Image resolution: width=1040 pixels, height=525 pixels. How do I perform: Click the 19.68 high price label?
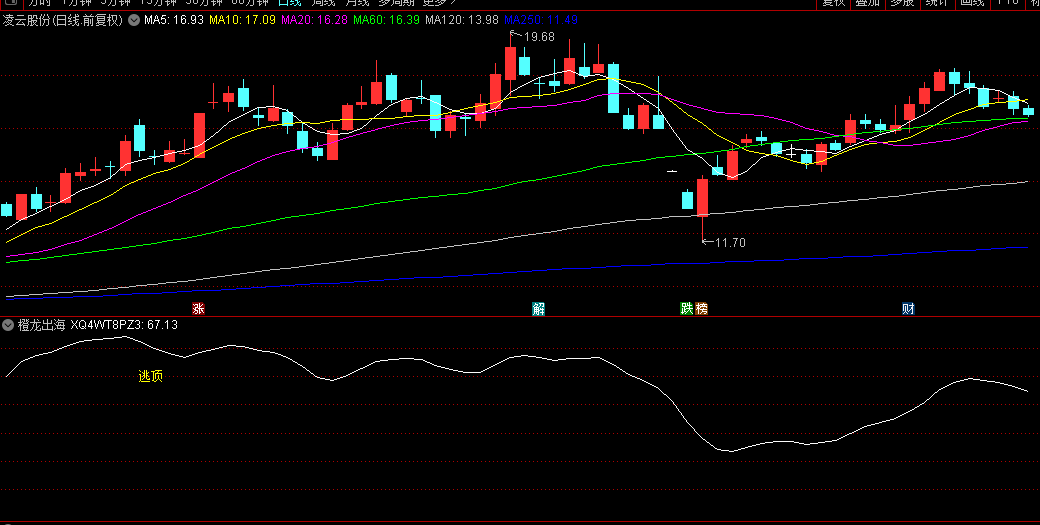tap(539, 37)
